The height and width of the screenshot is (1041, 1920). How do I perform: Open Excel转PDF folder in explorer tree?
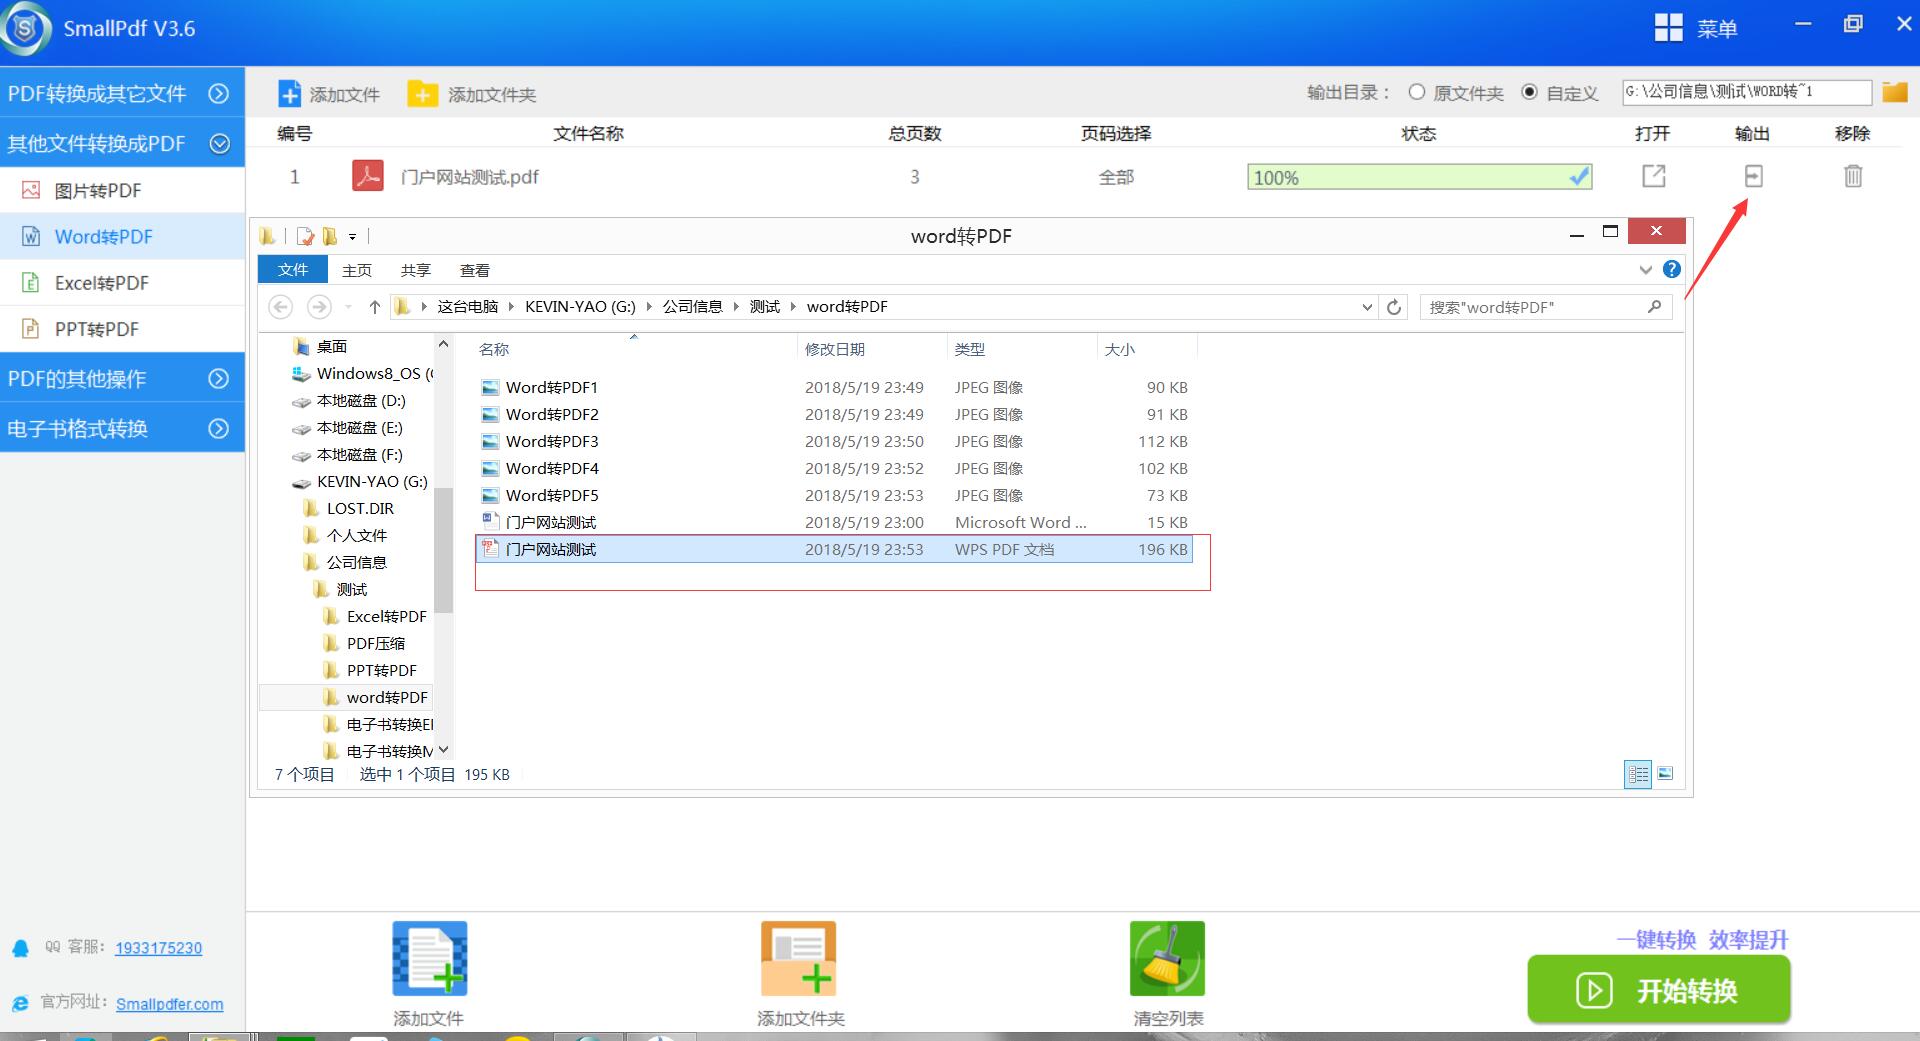[x=386, y=616]
